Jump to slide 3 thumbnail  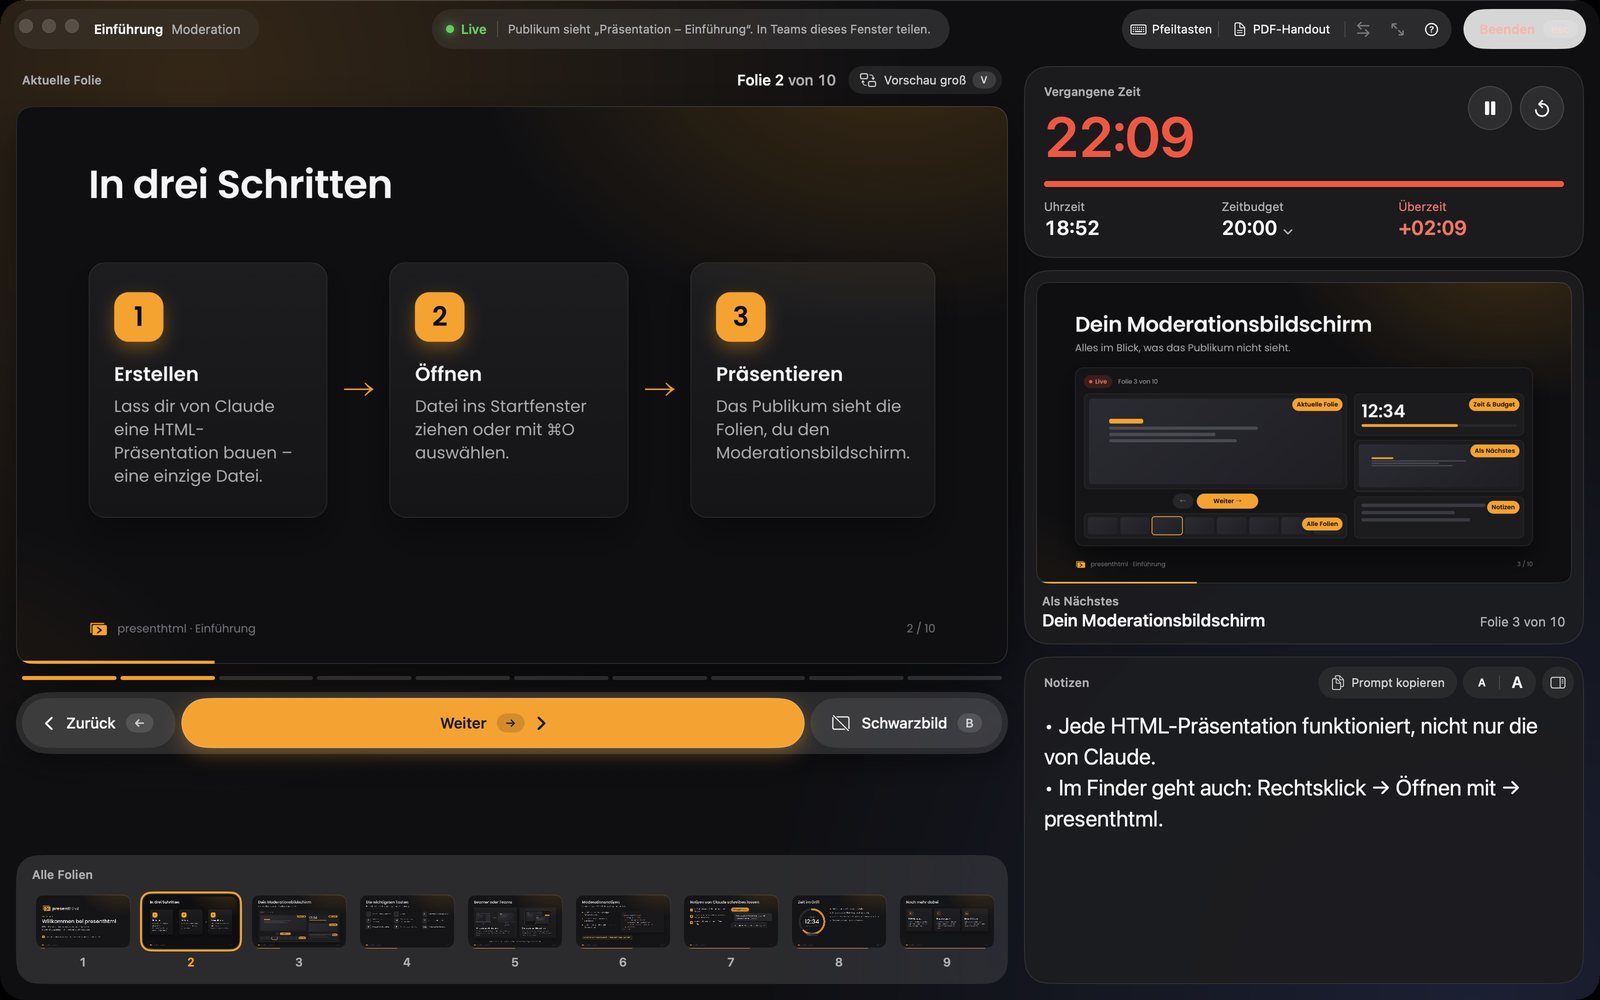pos(299,921)
